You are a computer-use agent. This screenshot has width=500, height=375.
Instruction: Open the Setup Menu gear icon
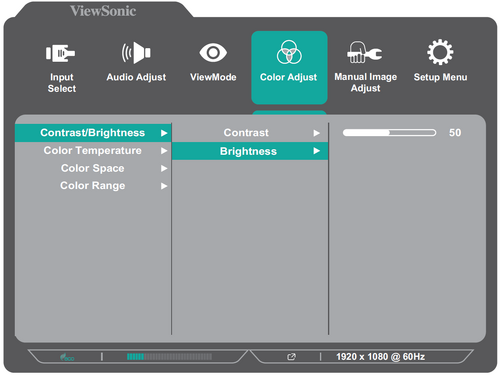pos(440,52)
